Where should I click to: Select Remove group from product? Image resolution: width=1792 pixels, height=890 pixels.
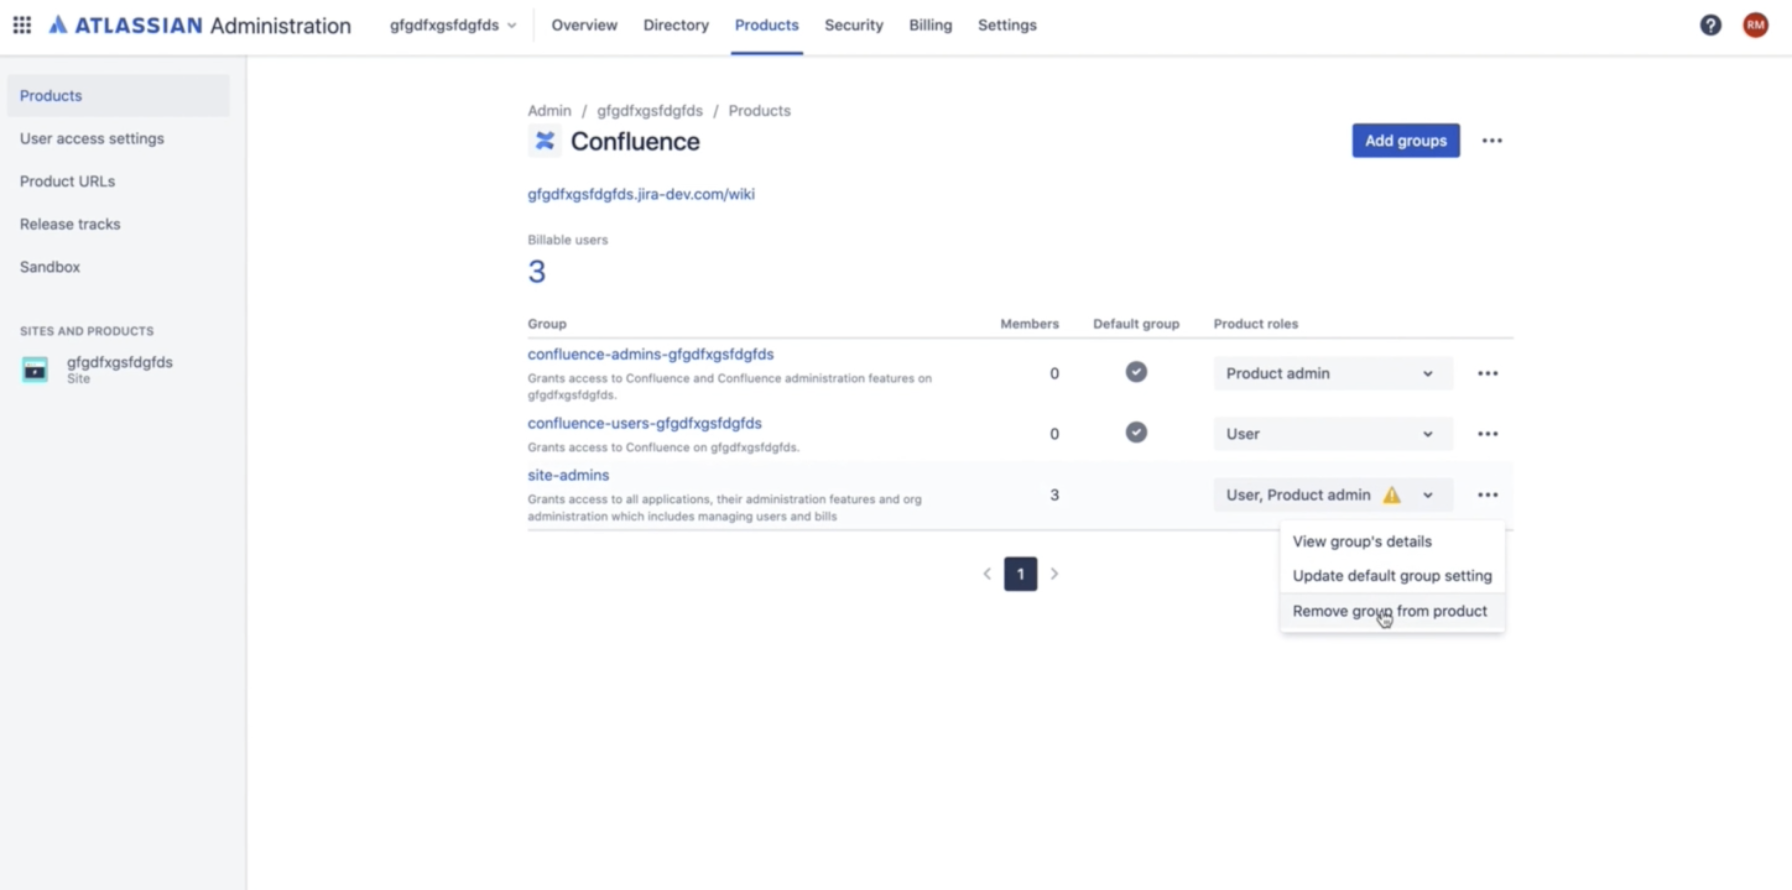coord(1392,611)
